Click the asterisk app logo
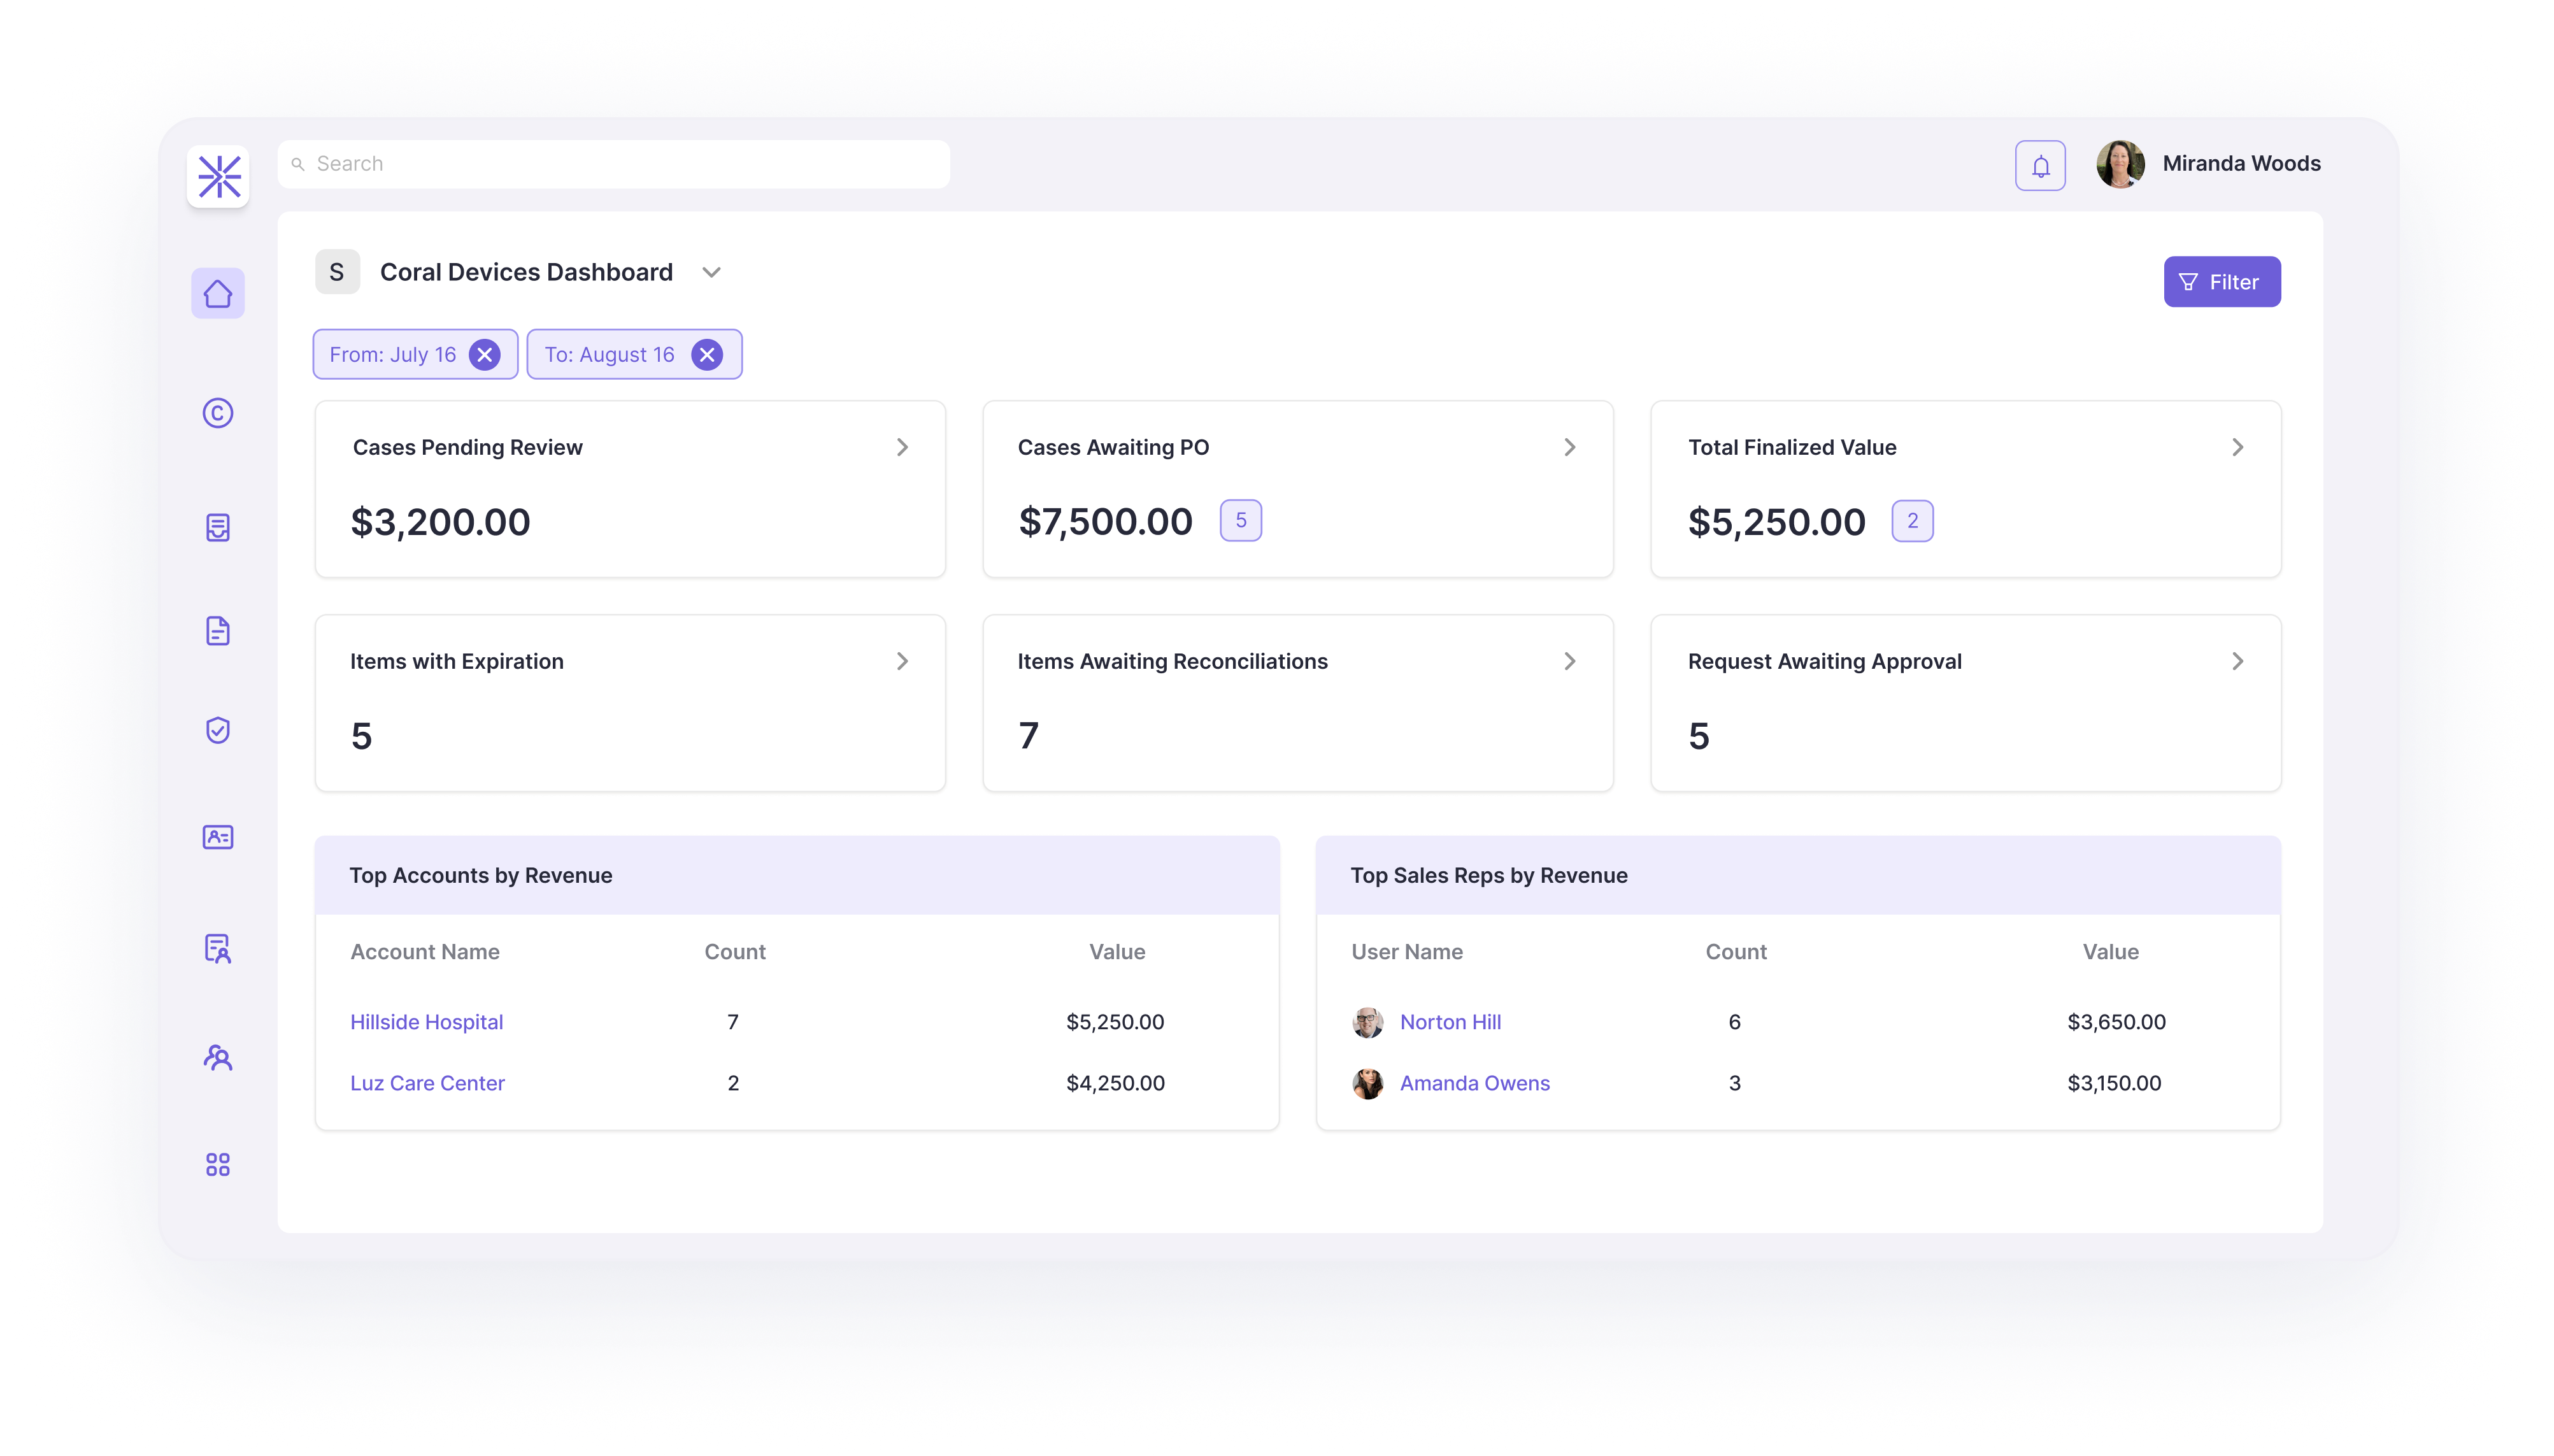Image resolution: width=2554 pixels, height=1456 pixels. pos(218,177)
